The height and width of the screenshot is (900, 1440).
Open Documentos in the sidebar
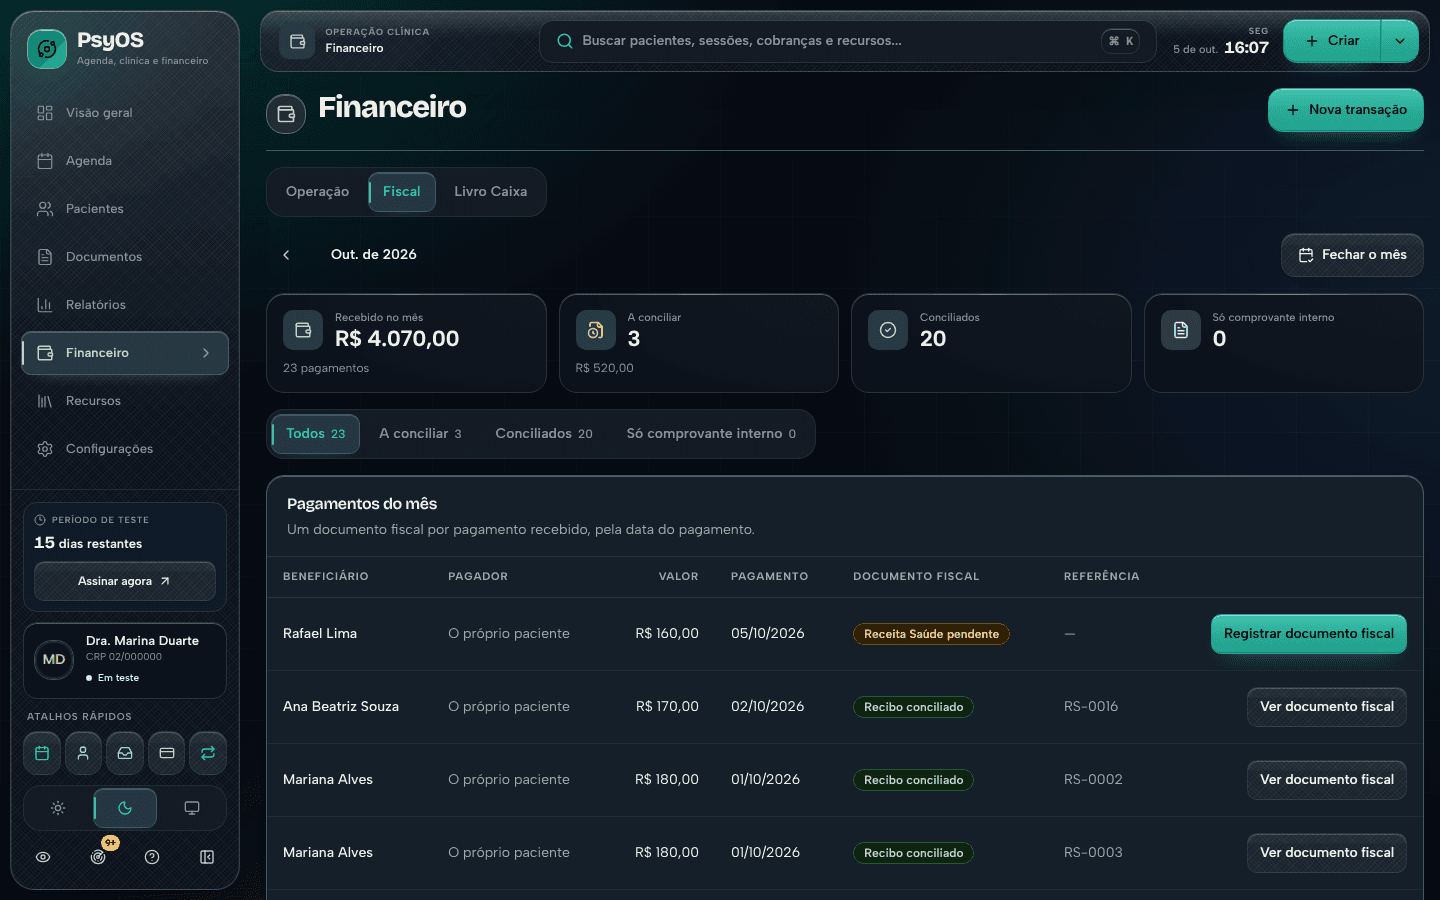[125, 257]
